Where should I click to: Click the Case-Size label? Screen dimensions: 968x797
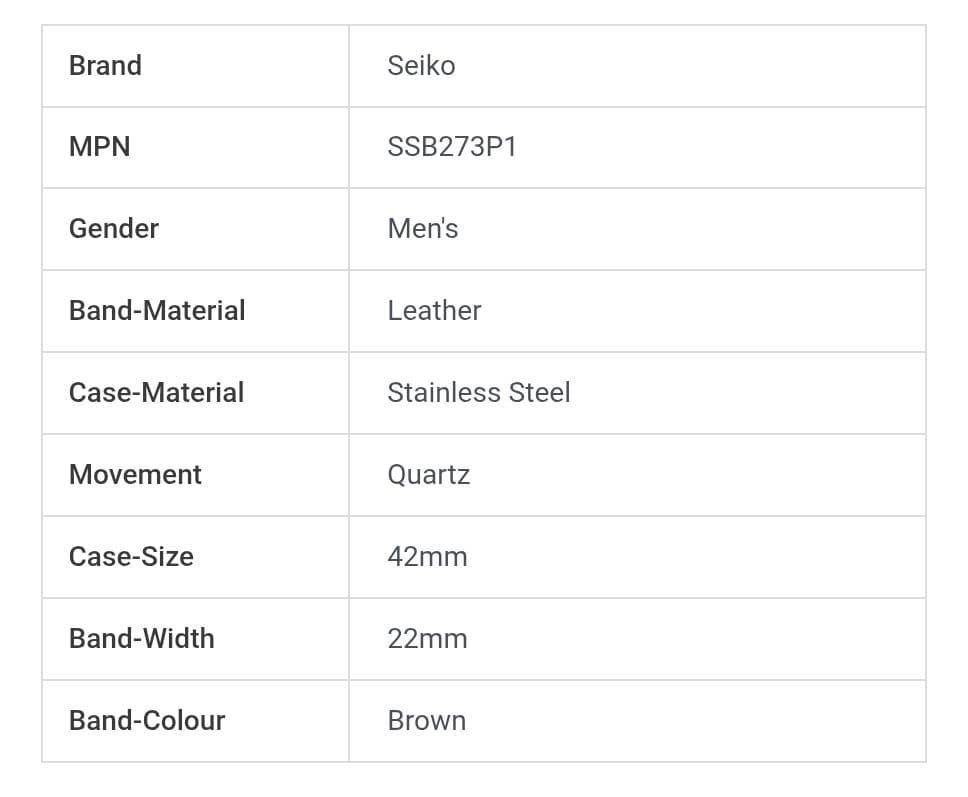point(131,557)
